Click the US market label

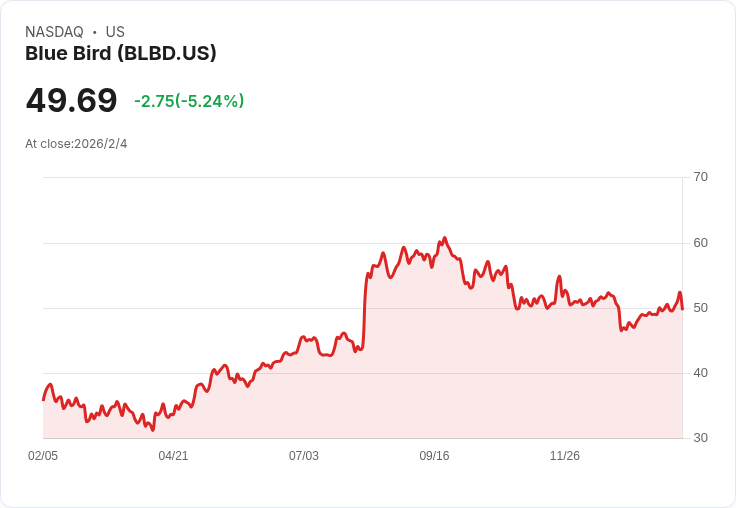click(115, 32)
